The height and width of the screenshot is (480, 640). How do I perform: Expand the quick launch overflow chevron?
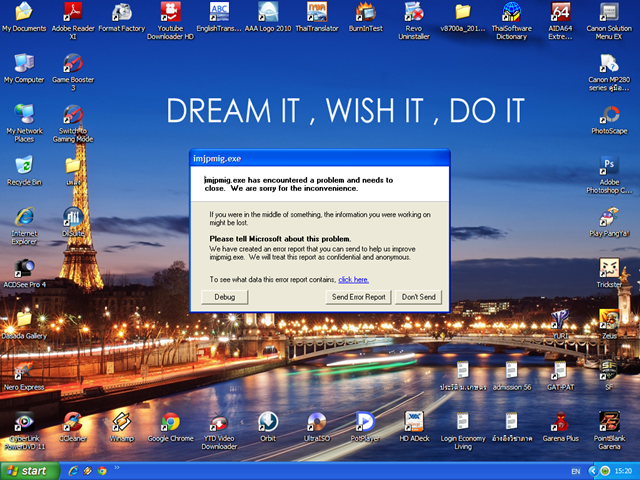[x=116, y=468]
